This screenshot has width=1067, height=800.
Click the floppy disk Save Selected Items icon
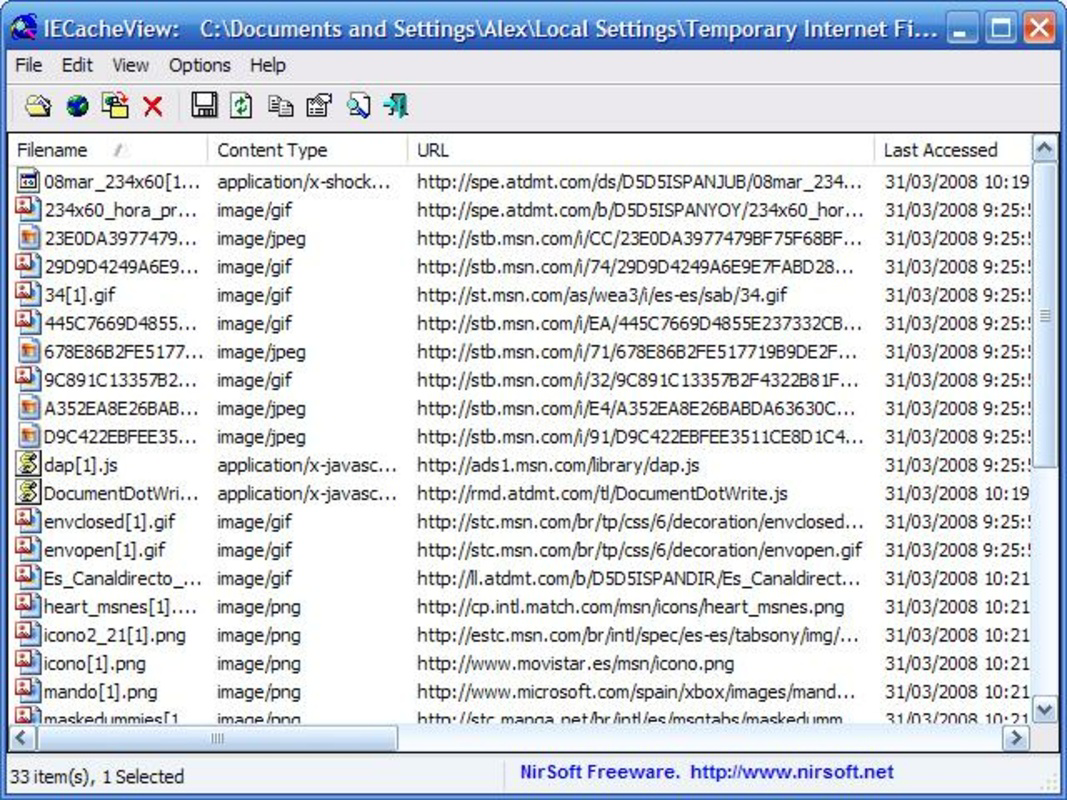[x=204, y=105]
